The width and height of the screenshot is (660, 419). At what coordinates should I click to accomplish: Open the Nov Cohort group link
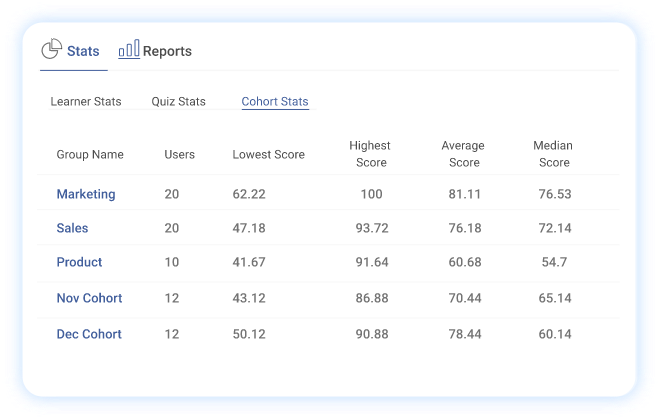pyautogui.click(x=89, y=298)
